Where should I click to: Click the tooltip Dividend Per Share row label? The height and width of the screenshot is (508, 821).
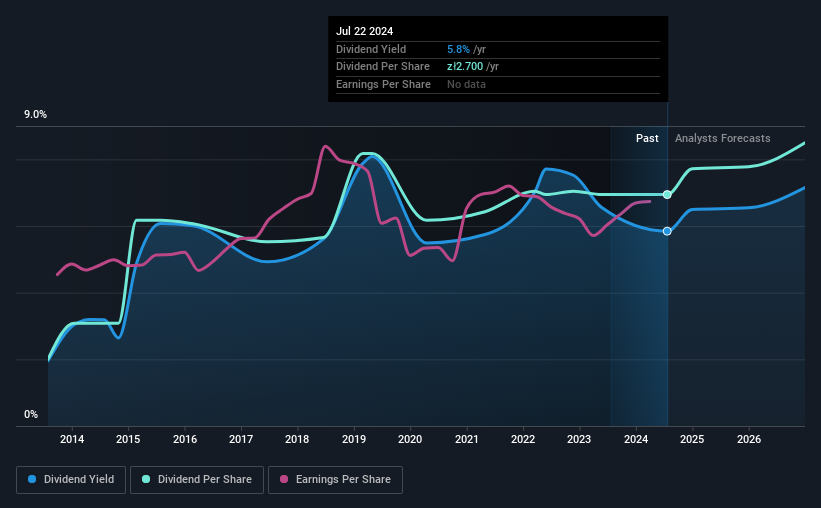coord(383,67)
